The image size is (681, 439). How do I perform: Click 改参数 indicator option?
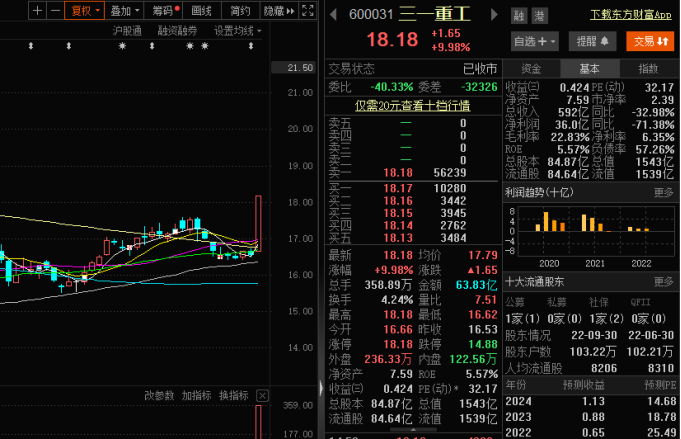159,396
